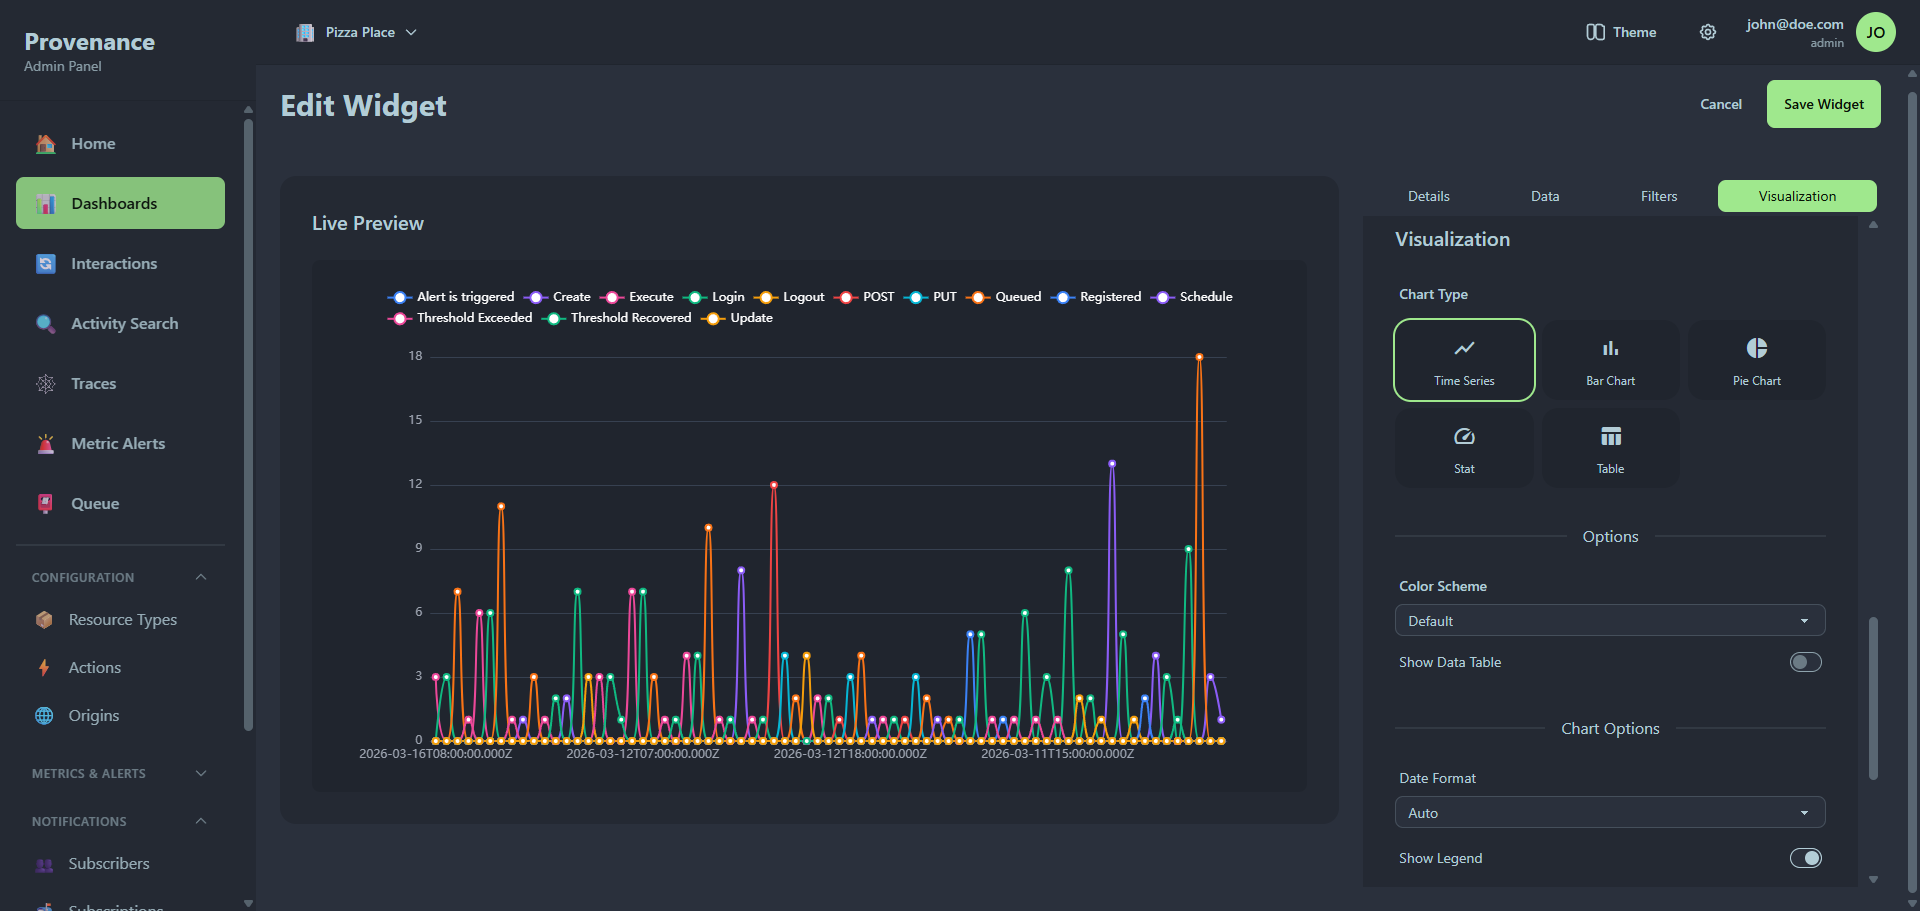Select the Traces sidebar icon
This screenshot has height=911, width=1920.
45,383
